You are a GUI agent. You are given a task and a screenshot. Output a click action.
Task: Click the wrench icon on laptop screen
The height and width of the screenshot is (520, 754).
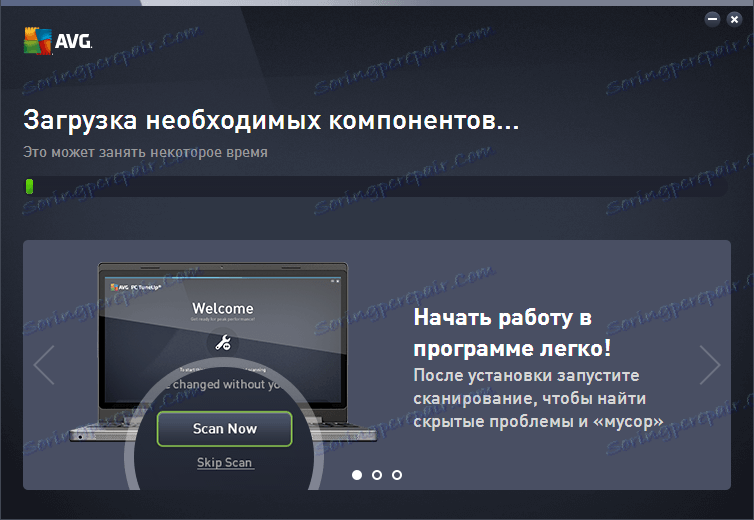(x=223, y=343)
